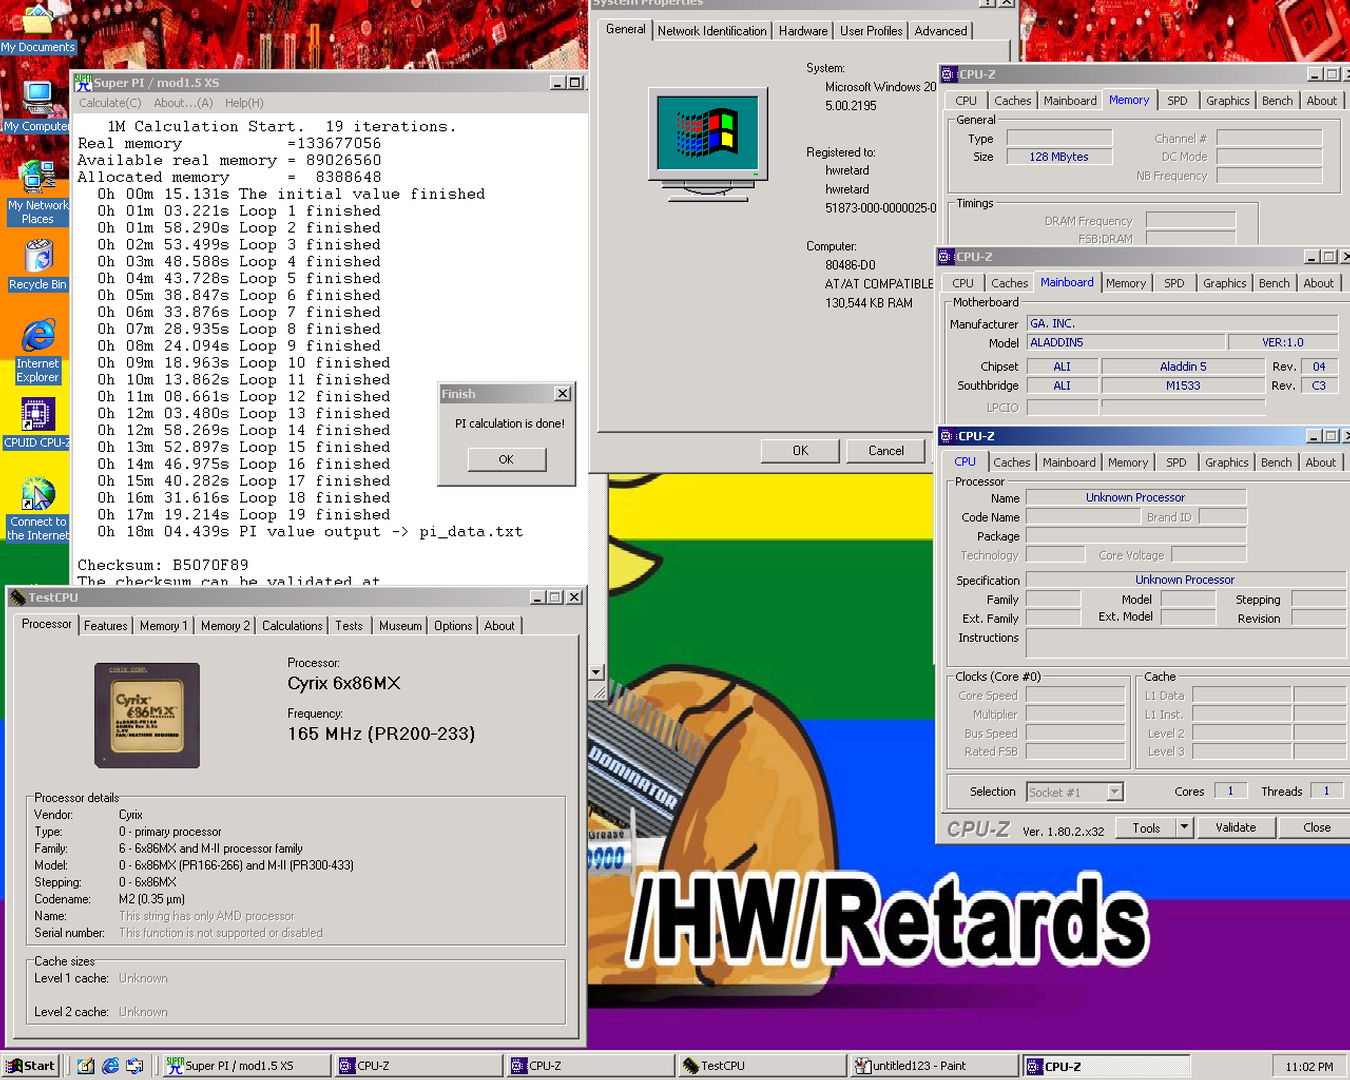Click the Close button in CPU-Z
The width and height of the screenshot is (1350, 1080).
pyautogui.click(x=1317, y=828)
